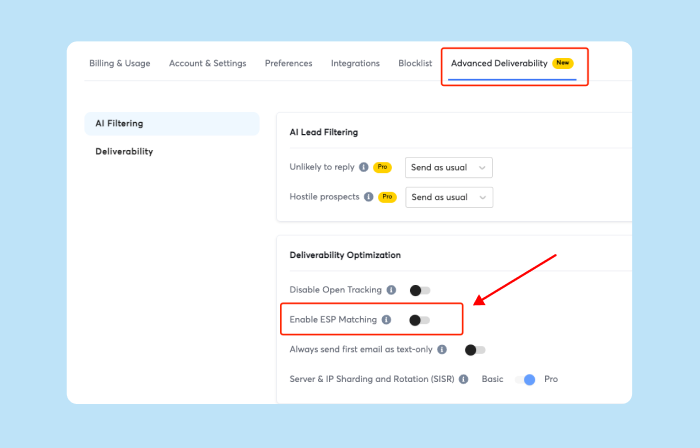This screenshot has height=448, width=700.
Task: Open Unlikely to reply Send as usual dropdown
Action: click(x=449, y=167)
